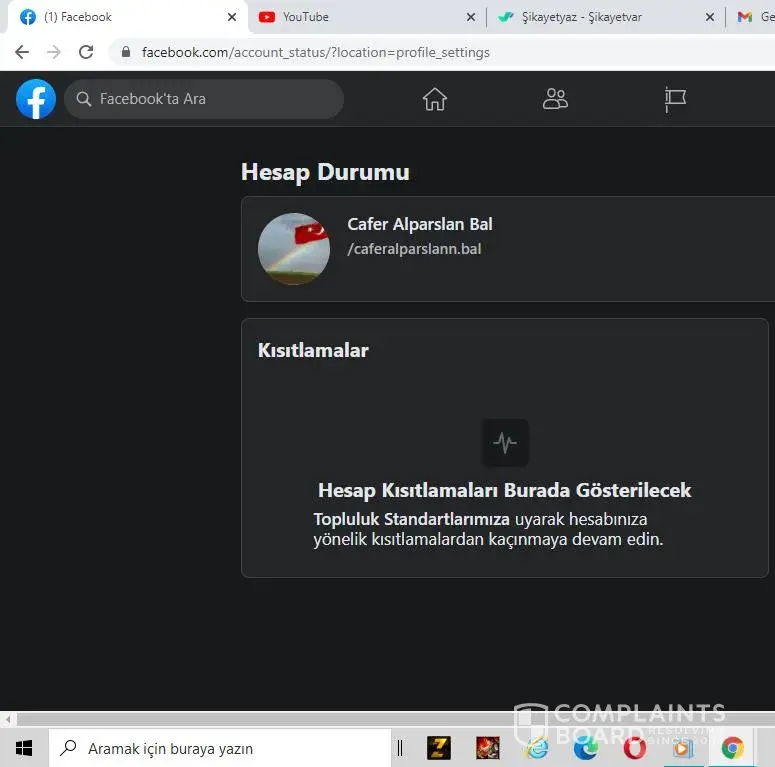Launch Opera from the taskbar
Screen dimensions: 775x767
(x=634, y=747)
